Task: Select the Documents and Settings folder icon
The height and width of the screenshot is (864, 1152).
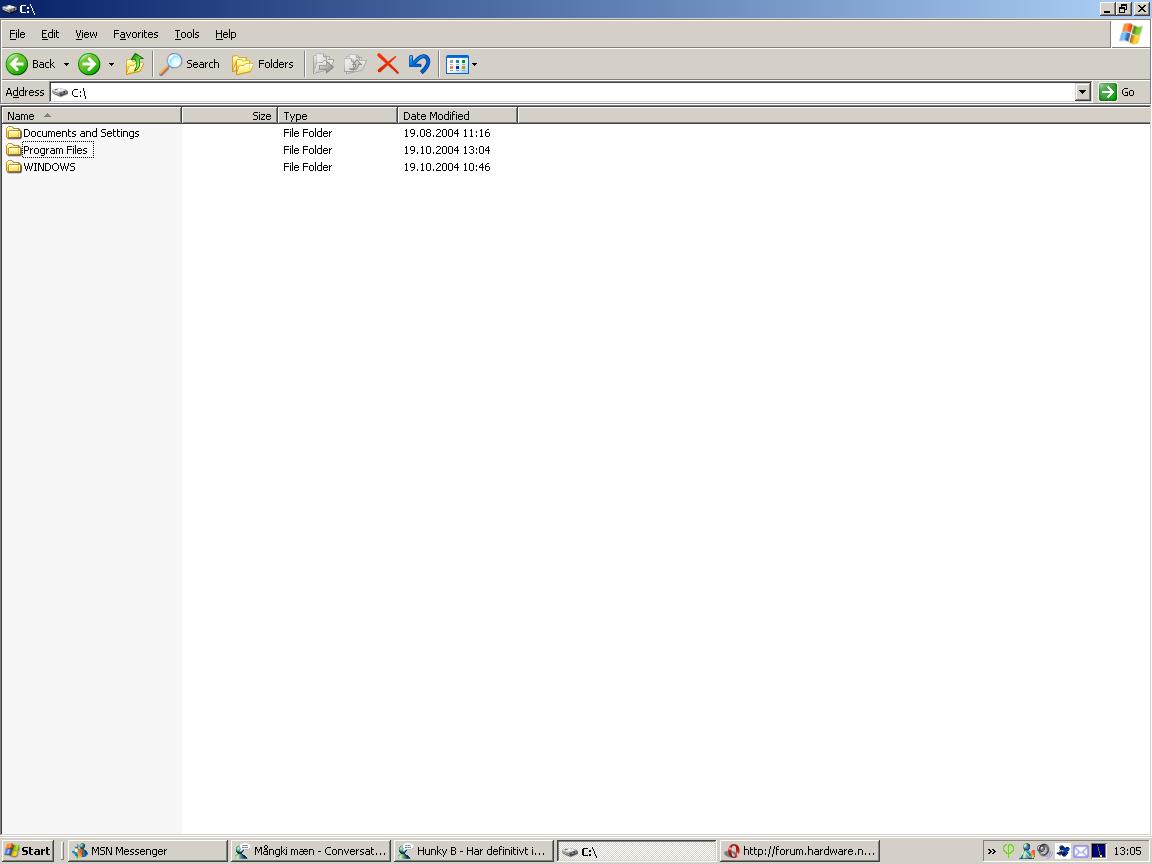Action: click(x=13, y=133)
